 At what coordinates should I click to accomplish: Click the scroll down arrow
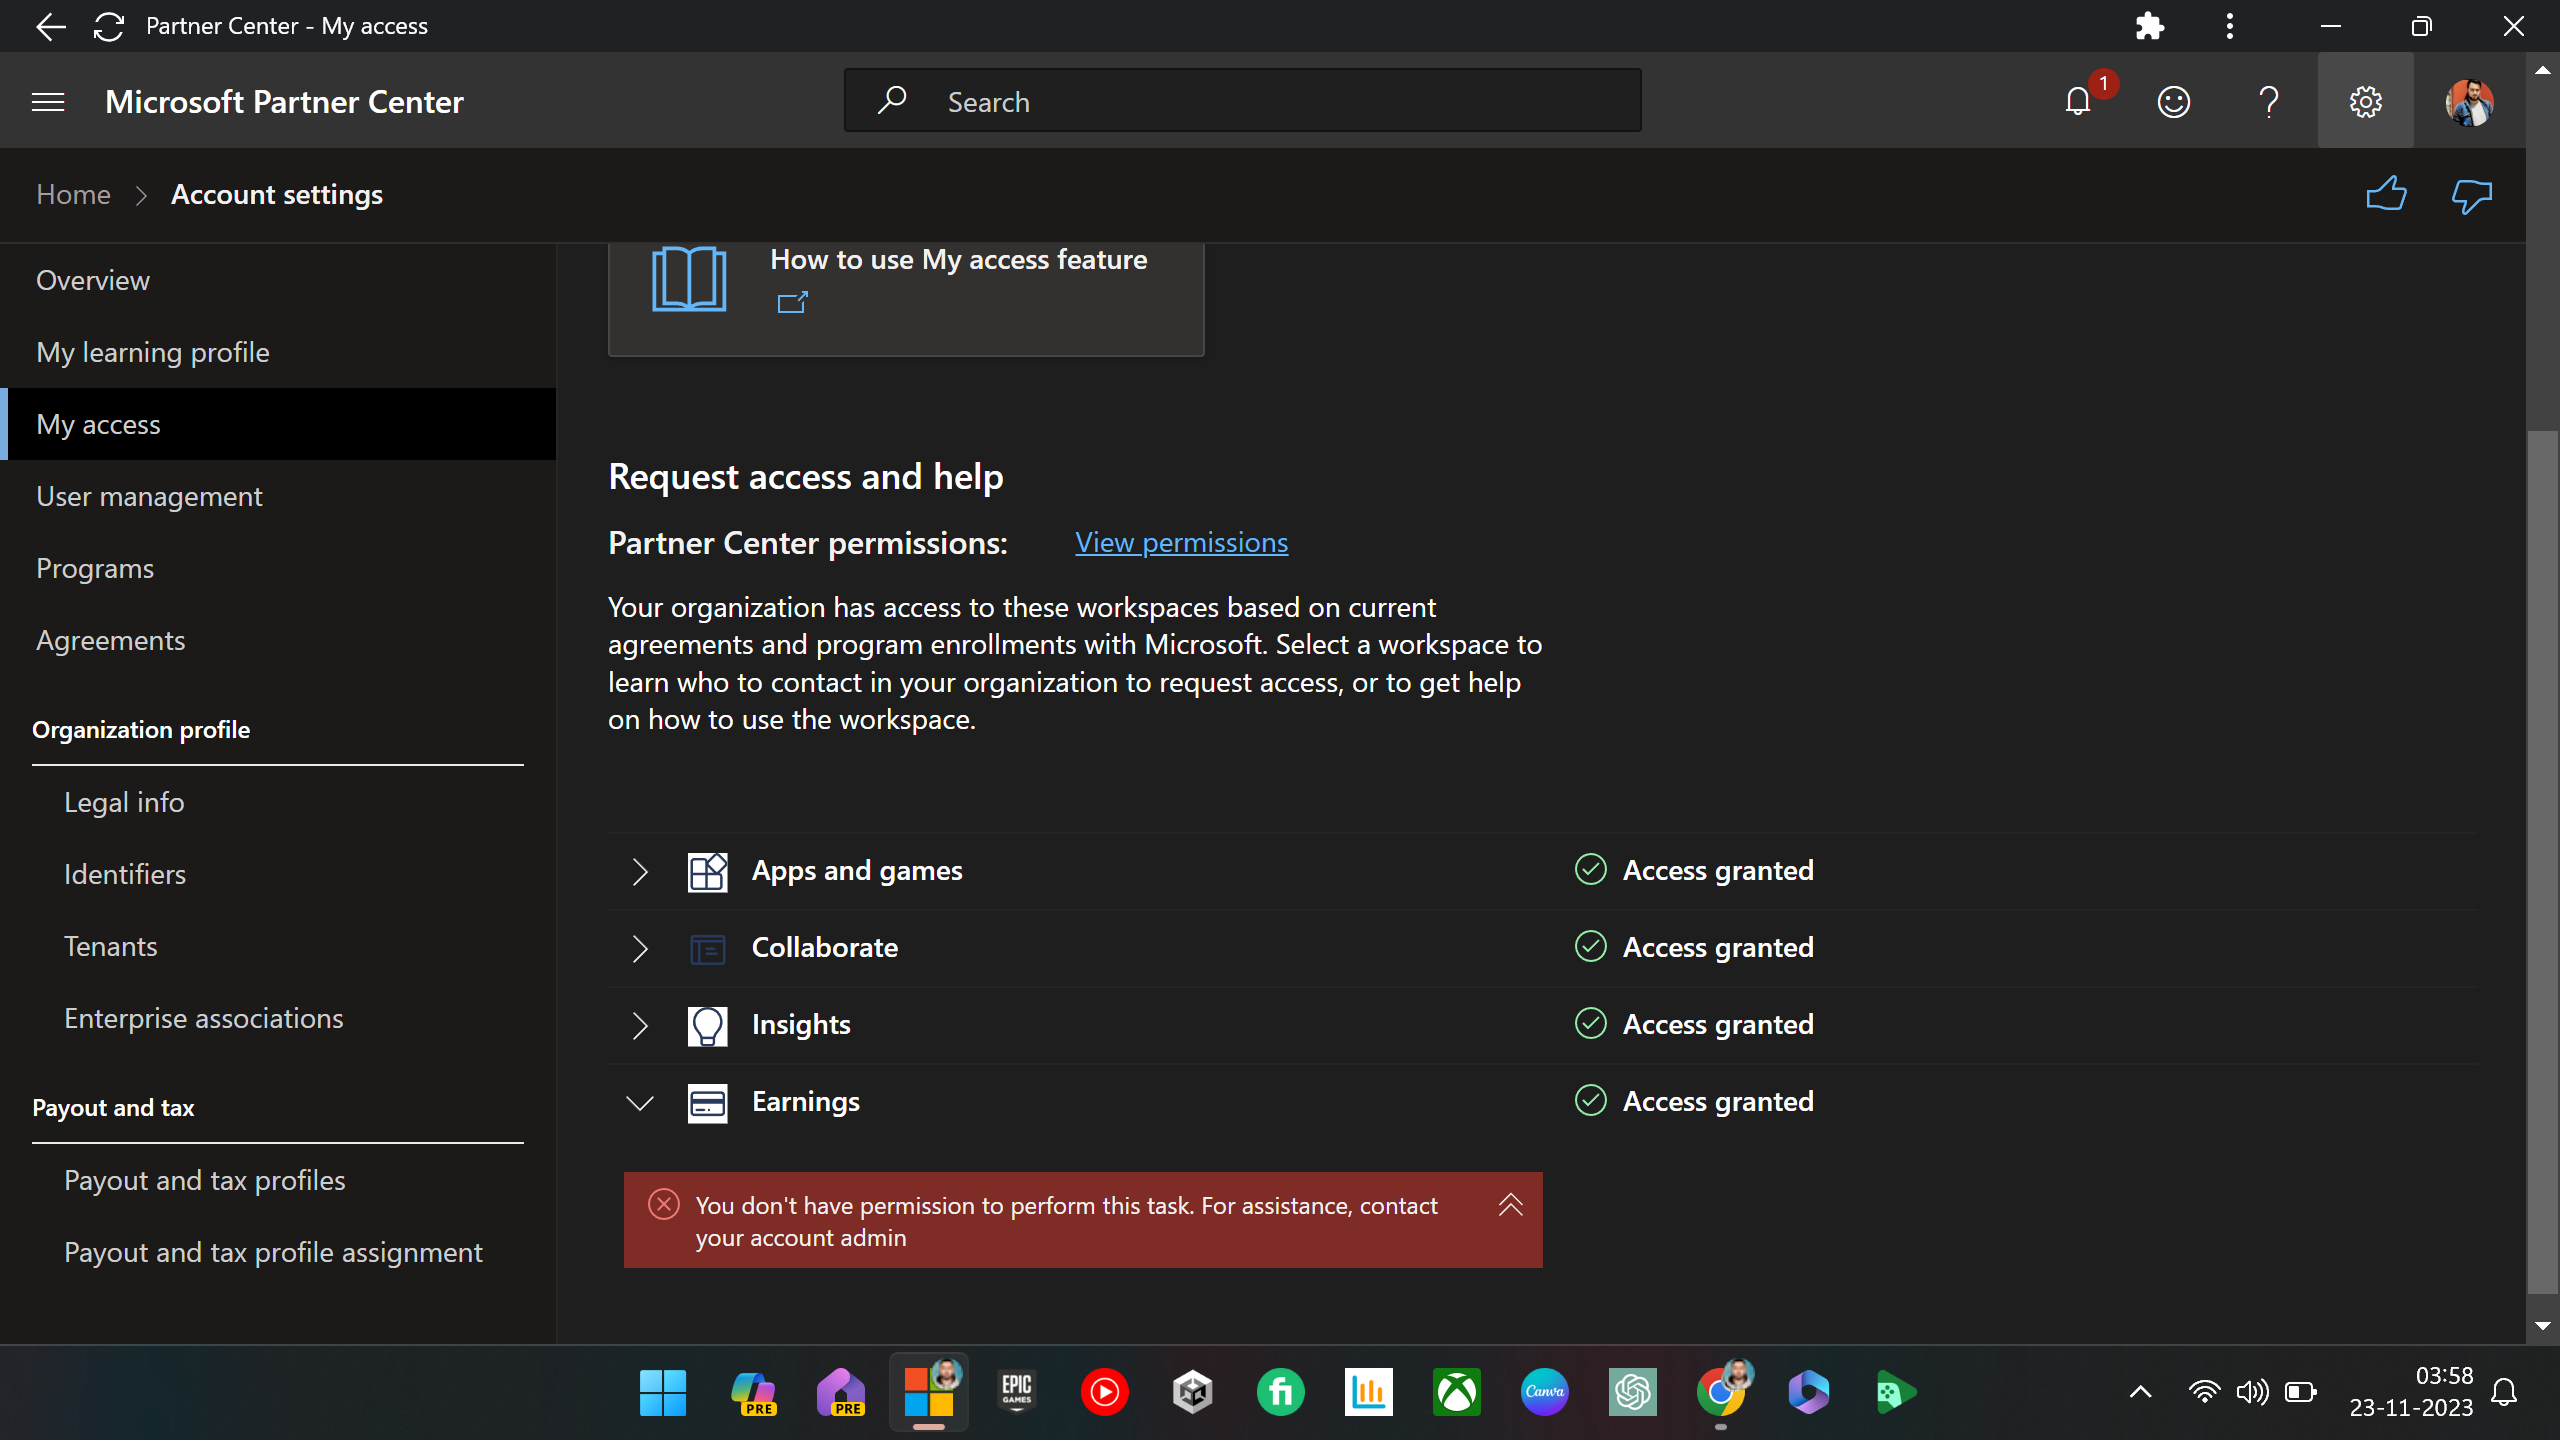pos(2542,1326)
